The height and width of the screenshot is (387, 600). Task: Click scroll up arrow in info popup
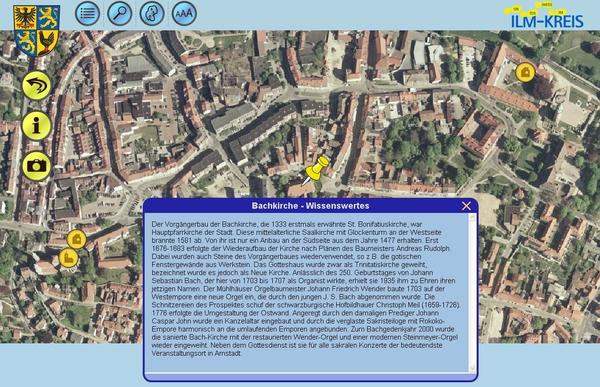[x=472, y=218]
